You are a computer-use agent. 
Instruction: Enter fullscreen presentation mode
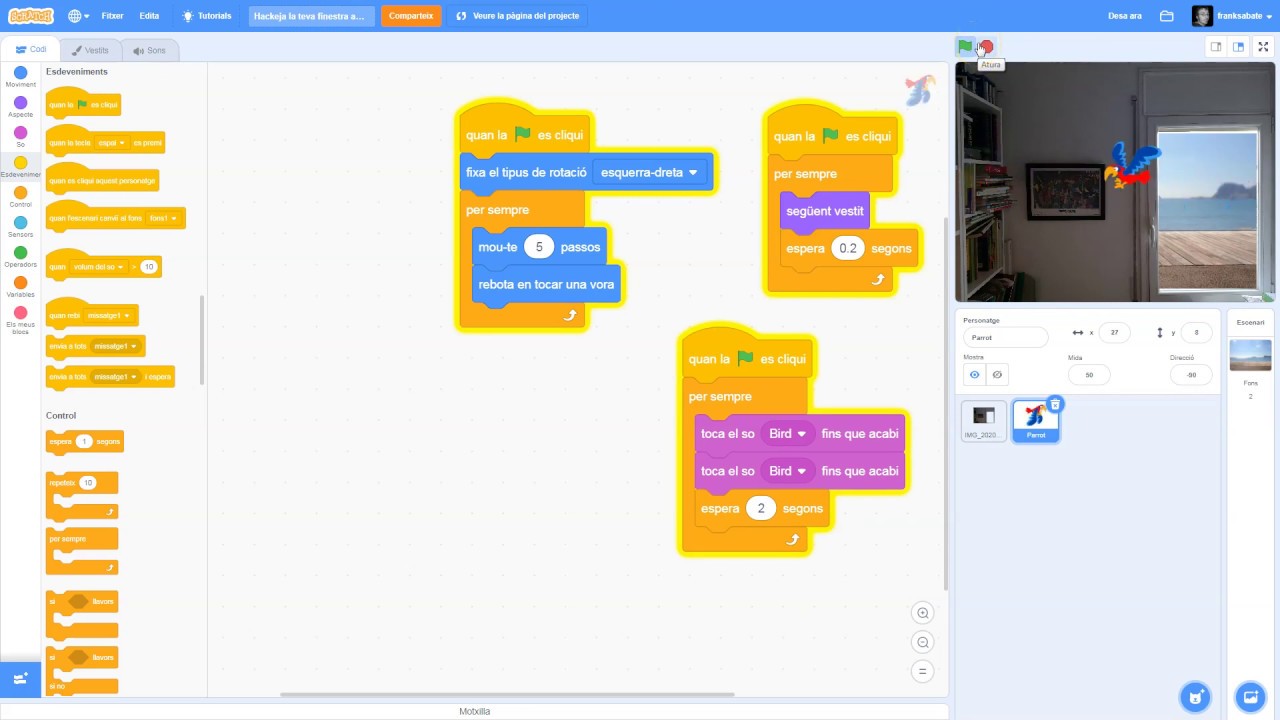tap(1263, 46)
